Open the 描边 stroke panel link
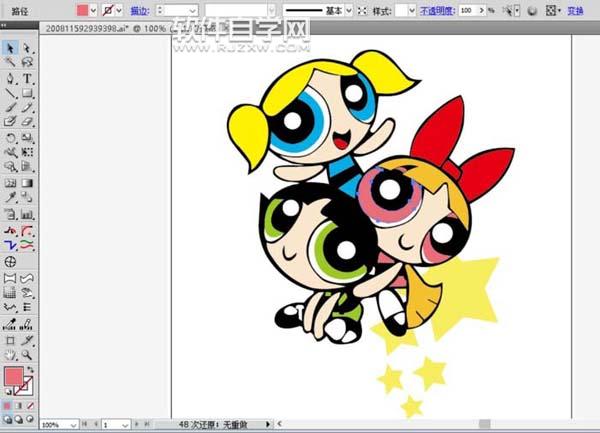The height and width of the screenshot is (433, 600). (139, 11)
